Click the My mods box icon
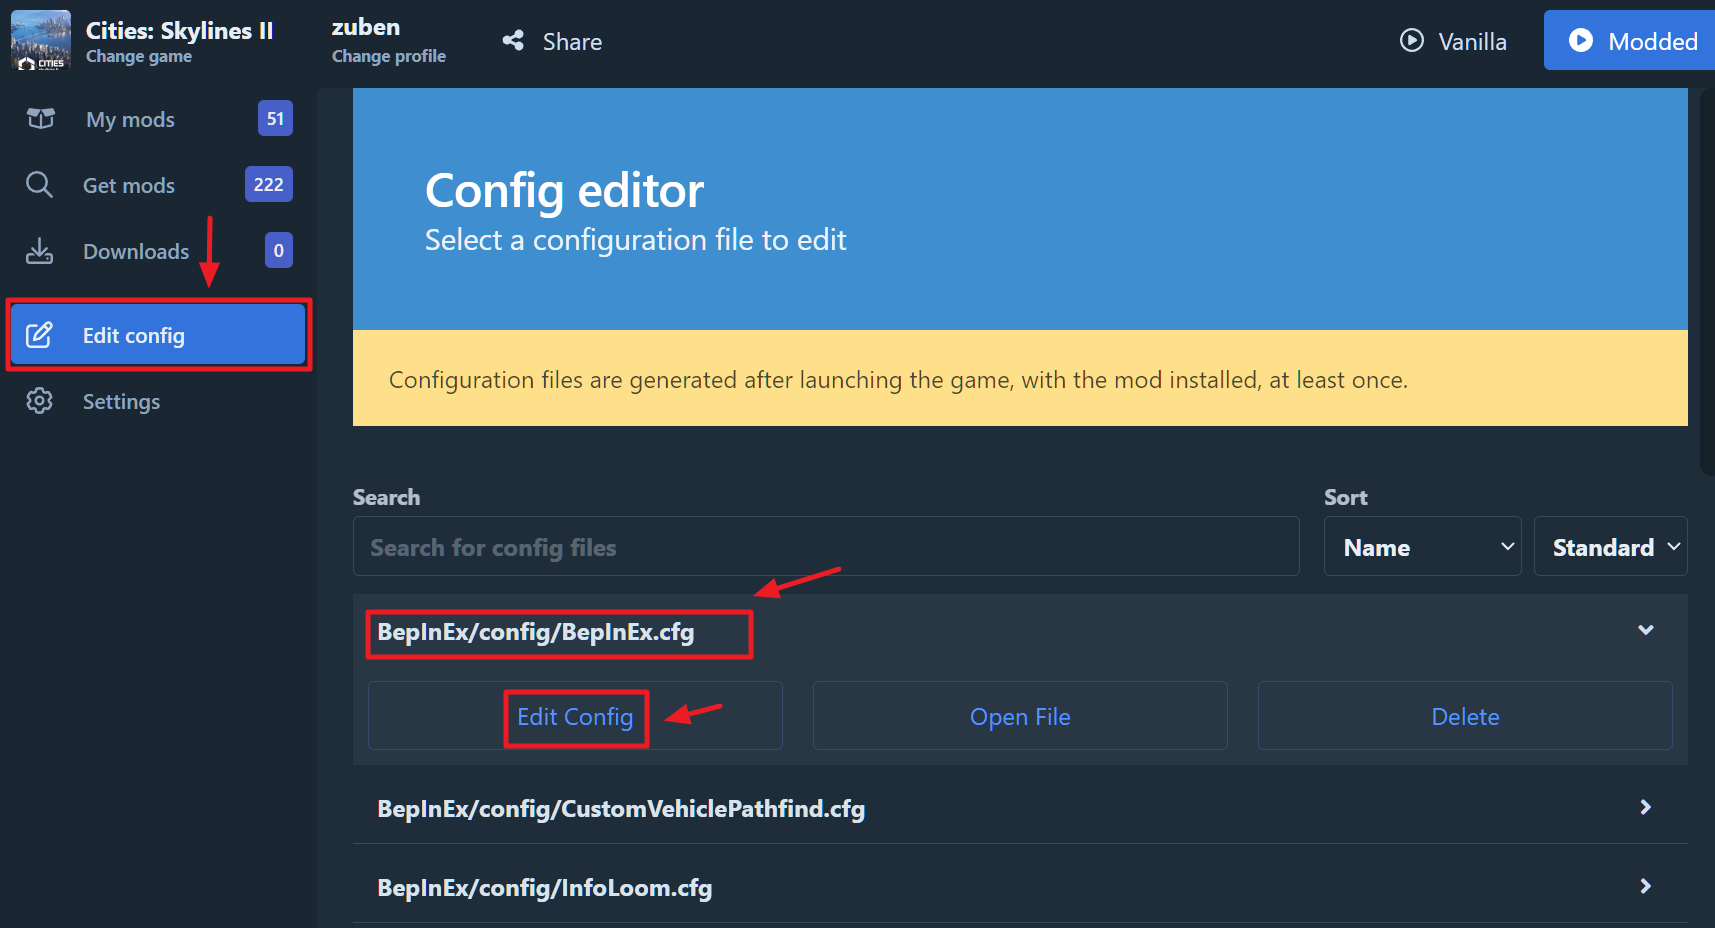The image size is (1715, 928). [x=40, y=119]
